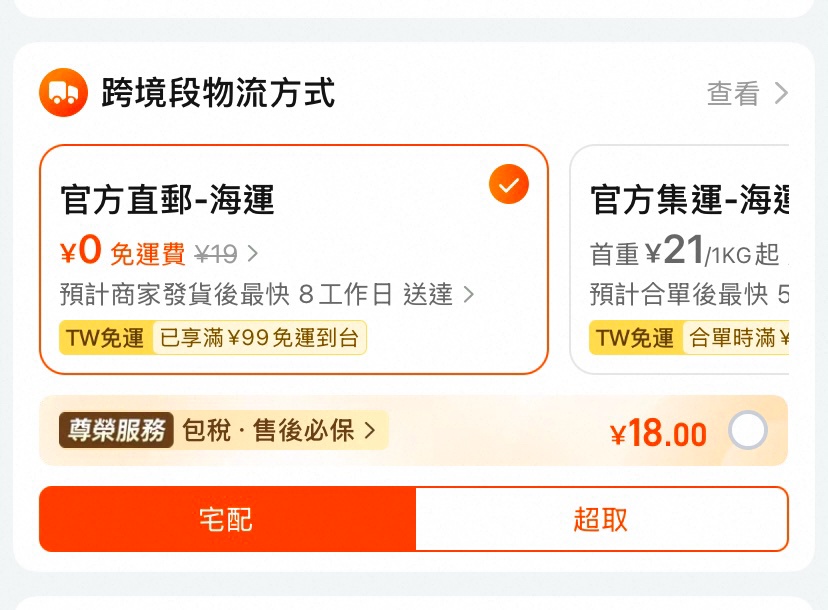The width and height of the screenshot is (828, 610).
Task: Expand the 8工作日 delivery estimate arrow
Action: pyautogui.click(x=469, y=294)
